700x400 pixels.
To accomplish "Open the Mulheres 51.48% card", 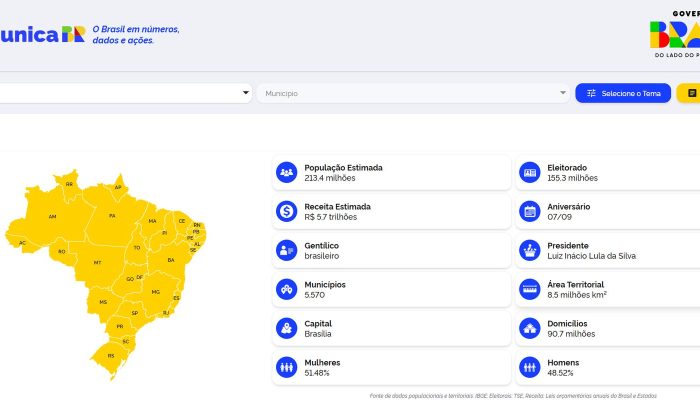I will [391, 367].
